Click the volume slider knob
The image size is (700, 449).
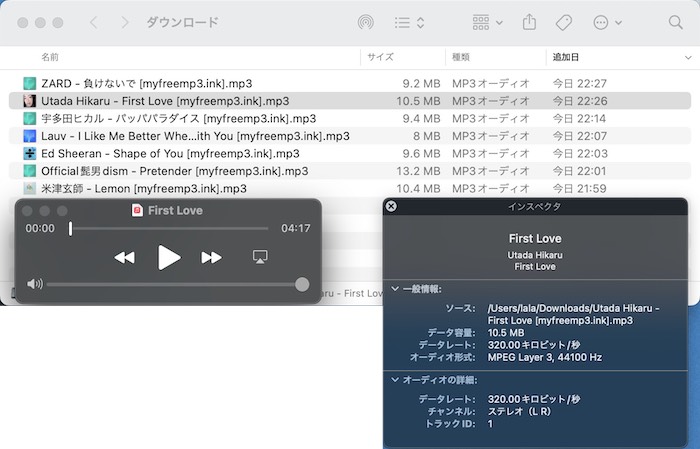point(302,284)
